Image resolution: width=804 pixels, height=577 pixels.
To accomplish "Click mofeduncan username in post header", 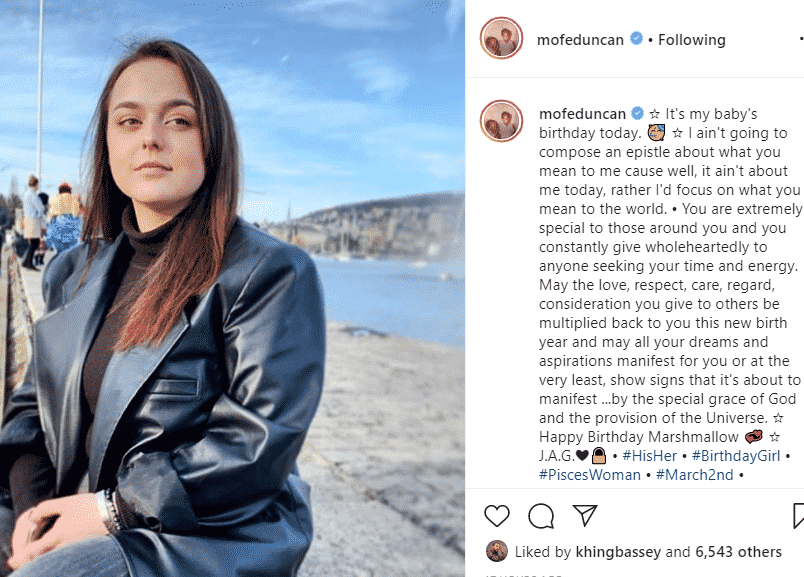I will pyautogui.click(x=580, y=39).
